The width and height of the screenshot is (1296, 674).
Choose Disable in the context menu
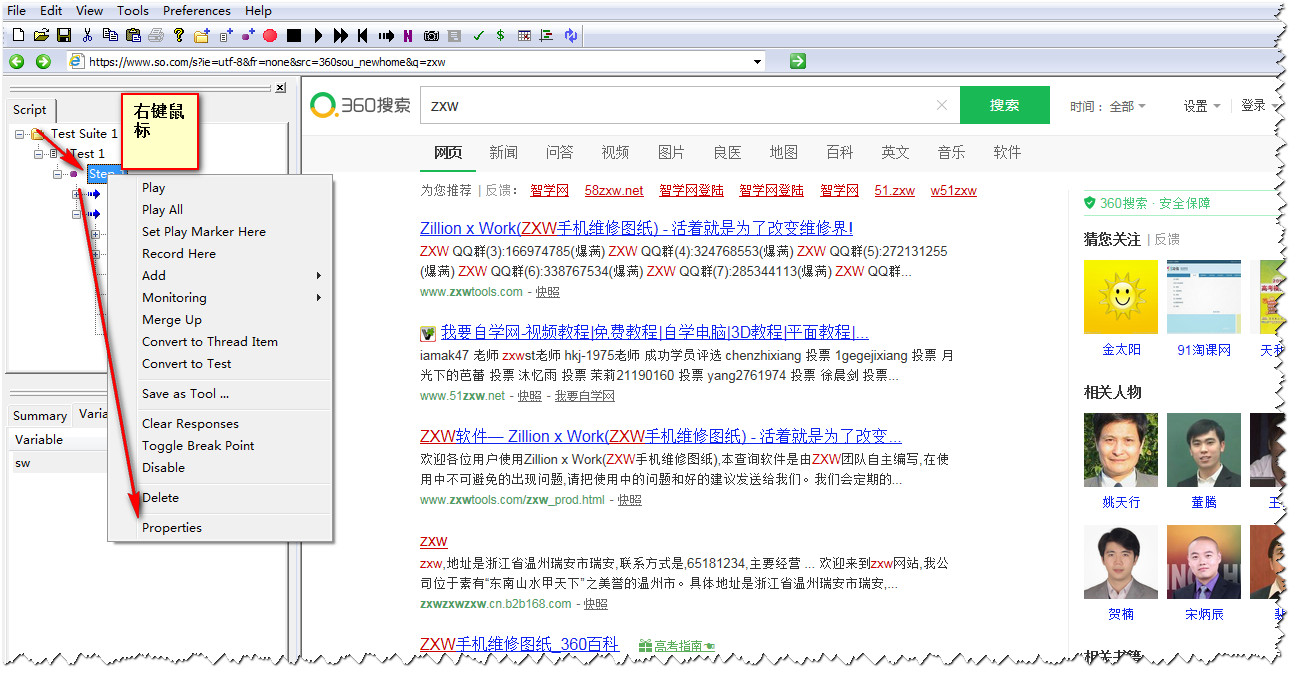(x=220, y=467)
